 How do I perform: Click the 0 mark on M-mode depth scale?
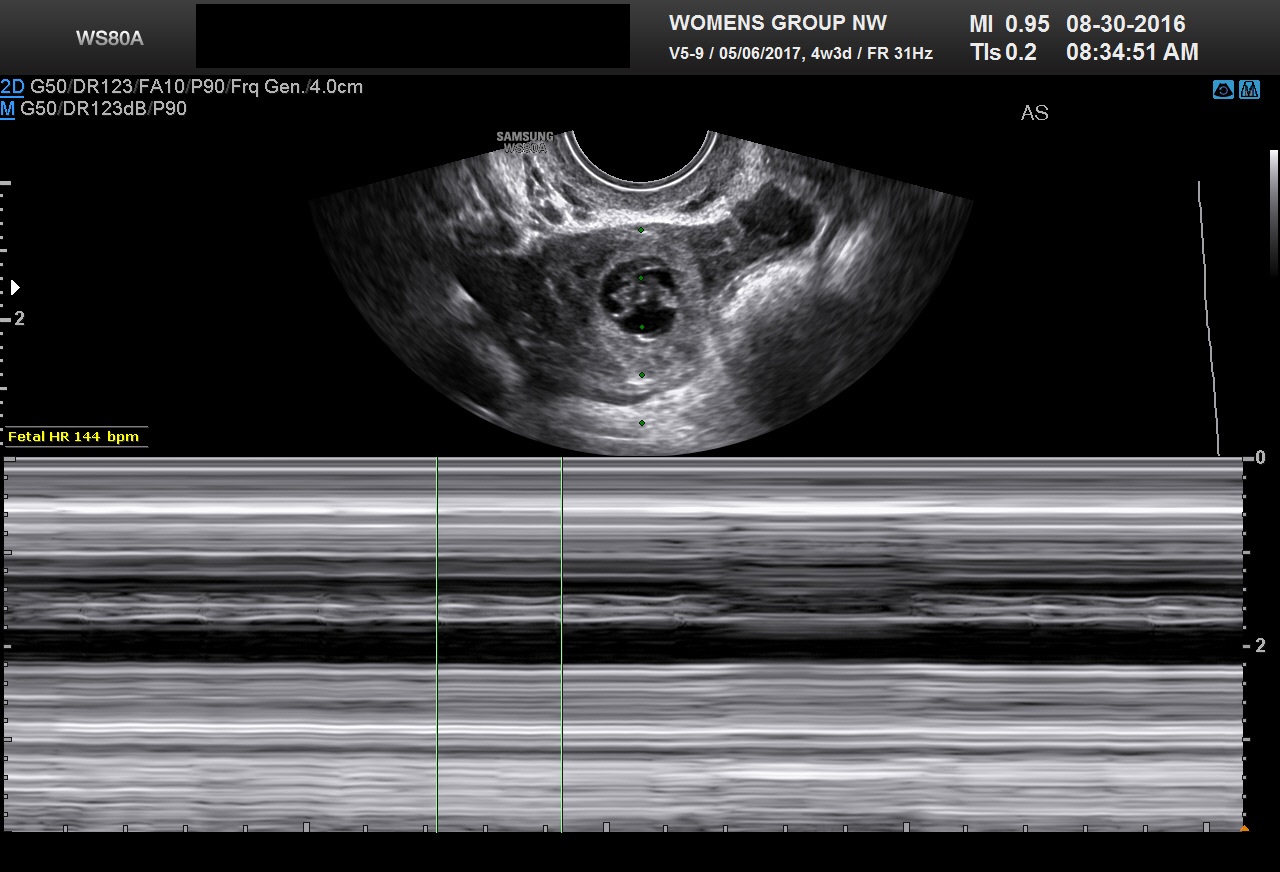[x=1260, y=457]
